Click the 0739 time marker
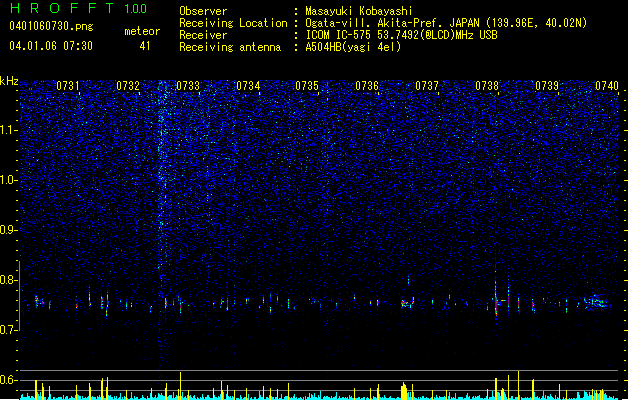This screenshot has height=400, width=629. 547,86
